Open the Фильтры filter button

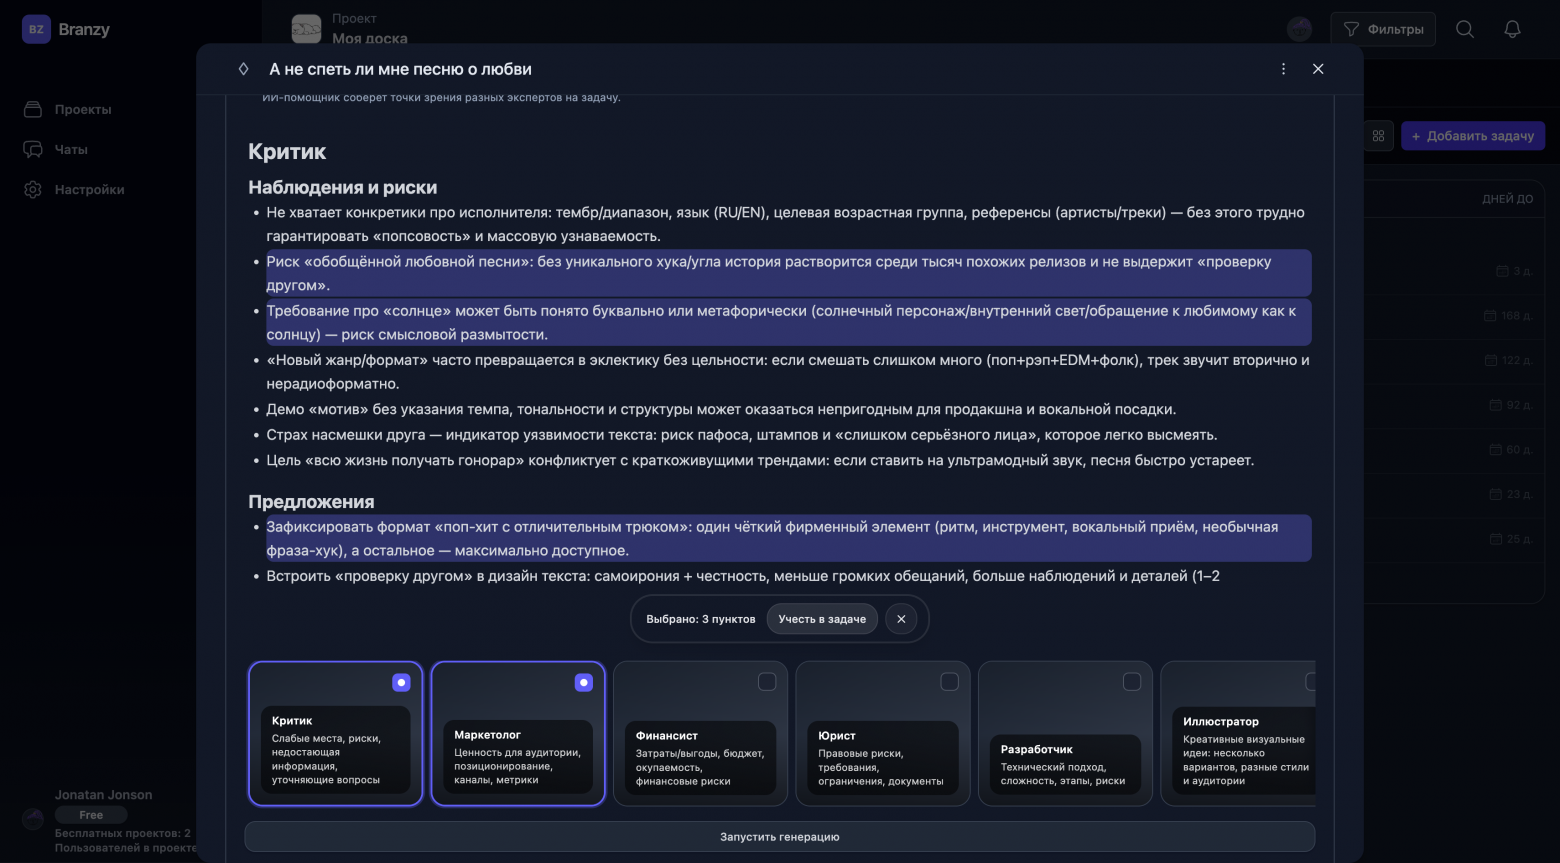click(x=1383, y=29)
